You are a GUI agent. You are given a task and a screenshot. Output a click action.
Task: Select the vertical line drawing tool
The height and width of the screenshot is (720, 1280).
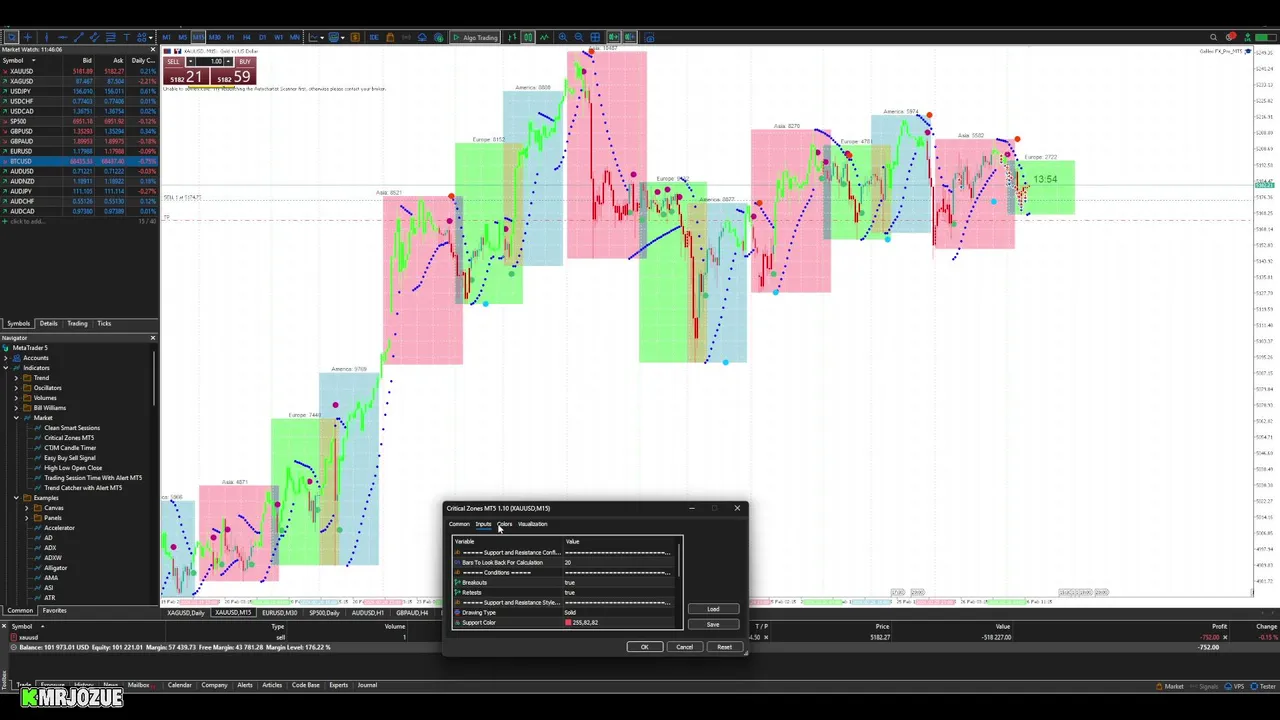tap(46, 37)
